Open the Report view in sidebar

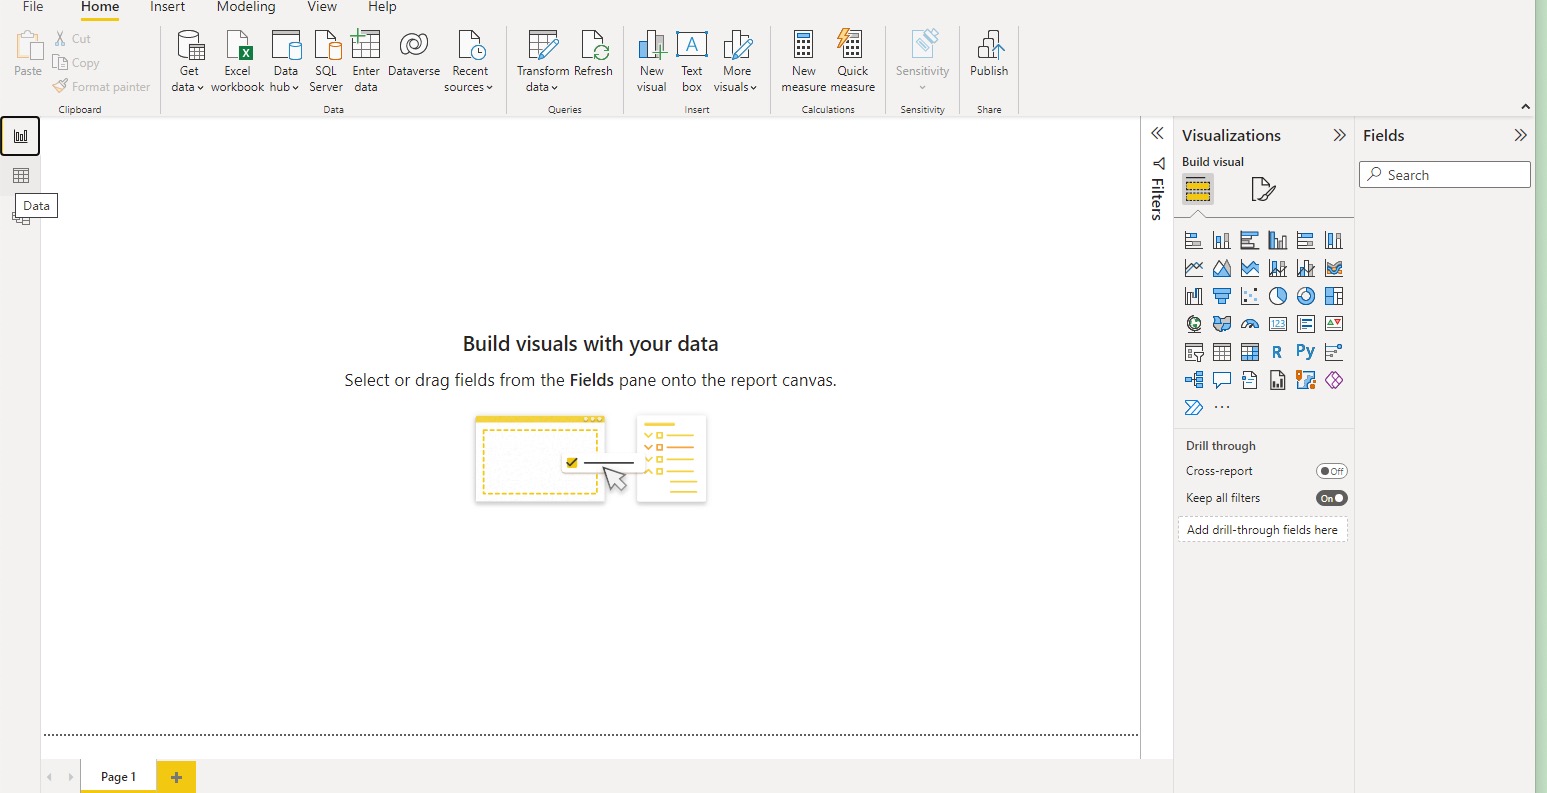21,136
